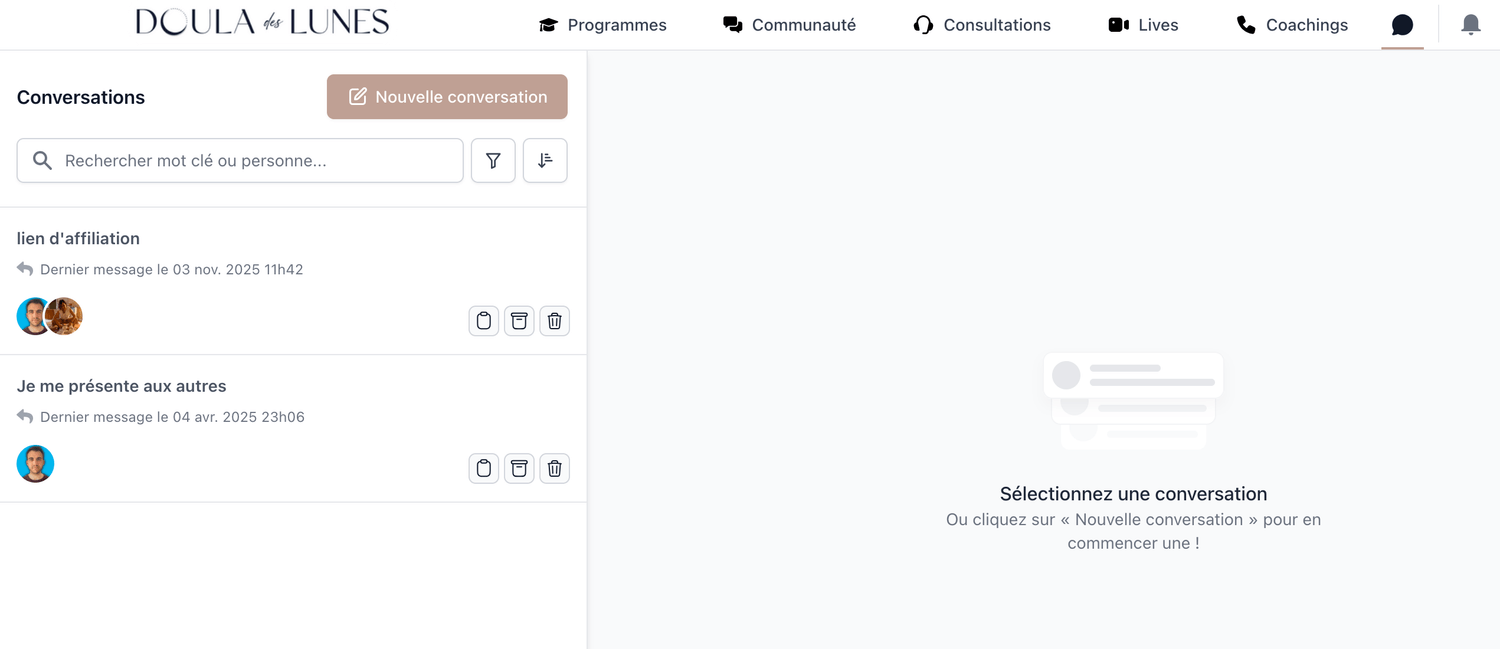Archive the "lien d'affiliation" conversation
1500x649 pixels.
pos(519,321)
